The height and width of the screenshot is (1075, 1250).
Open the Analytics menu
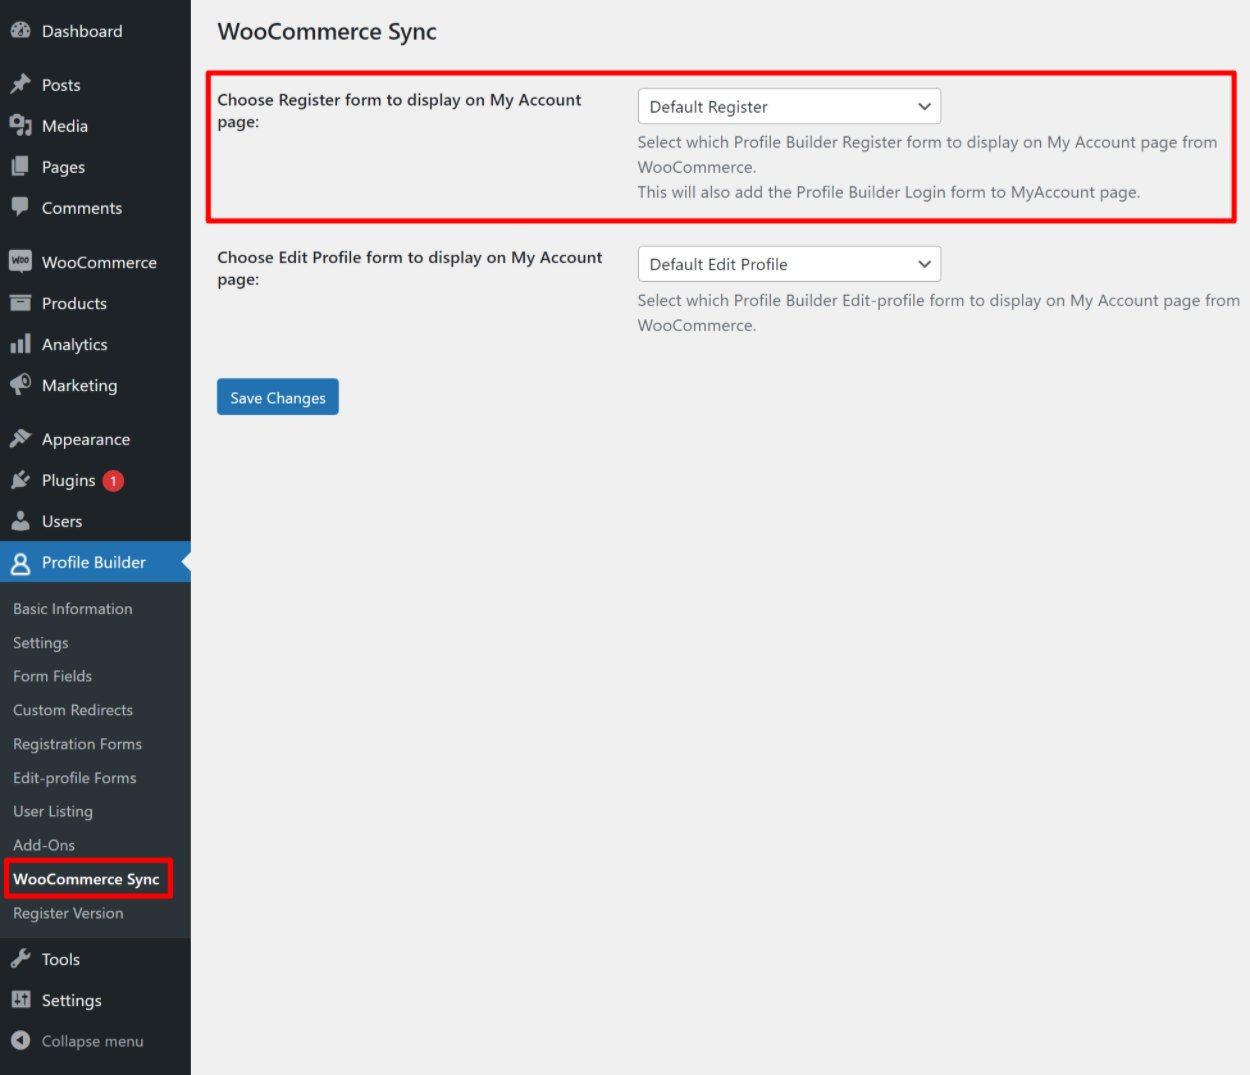pyautogui.click(x=95, y=344)
